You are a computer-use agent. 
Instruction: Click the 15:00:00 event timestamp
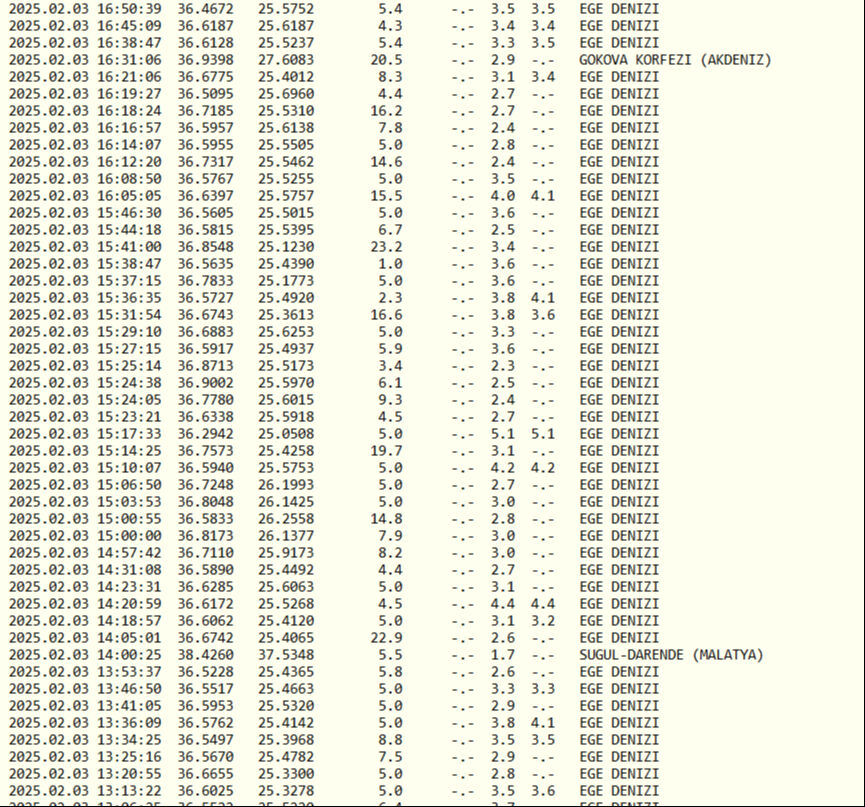130,536
